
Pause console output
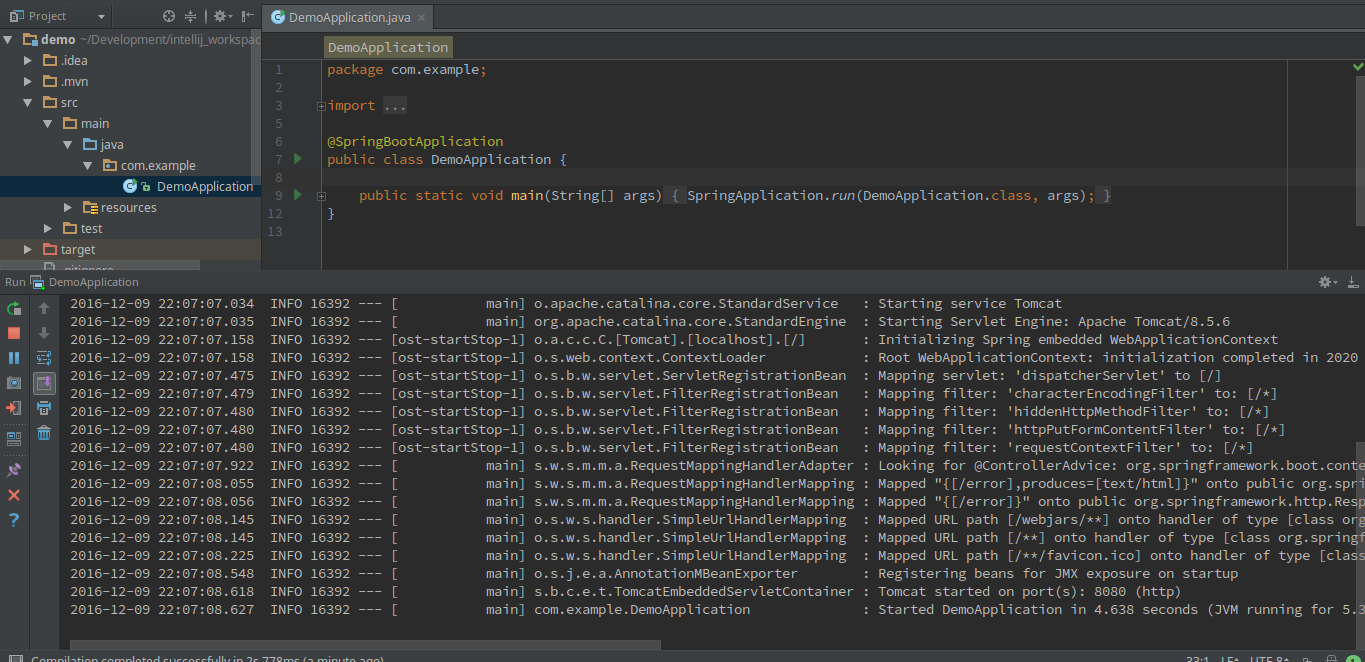pyautogui.click(x=14, y=357)
